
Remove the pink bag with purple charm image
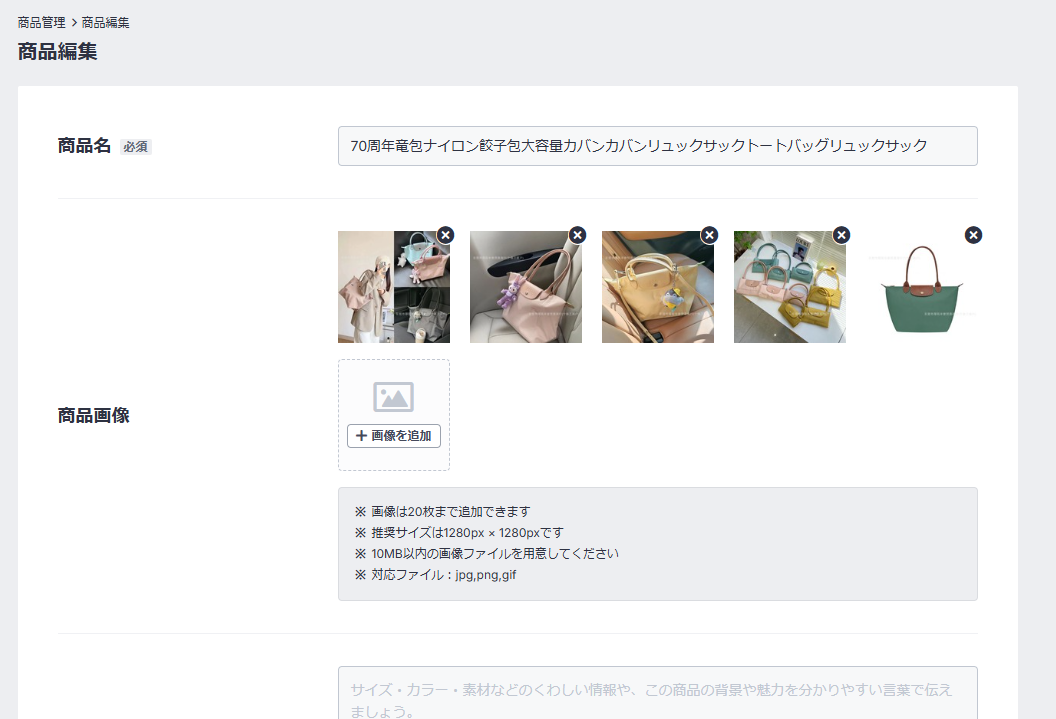click(x=577, y=235)
